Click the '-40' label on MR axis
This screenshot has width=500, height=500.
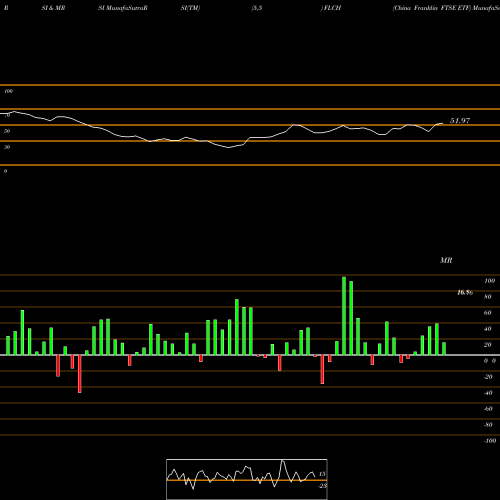click(x=488, y=393)
